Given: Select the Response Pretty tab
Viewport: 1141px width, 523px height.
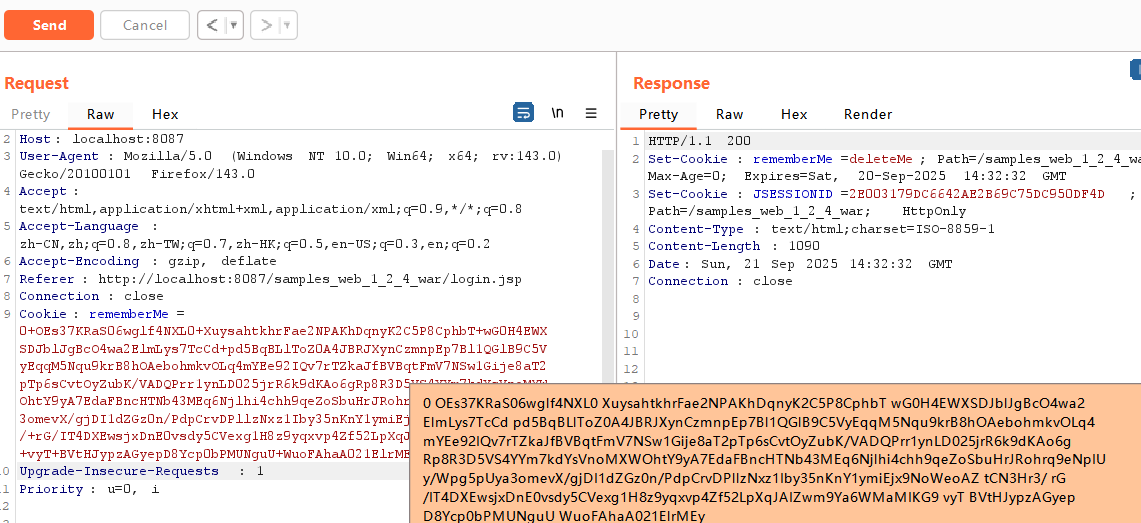Looking at the screenshot, I should (658, 114).
